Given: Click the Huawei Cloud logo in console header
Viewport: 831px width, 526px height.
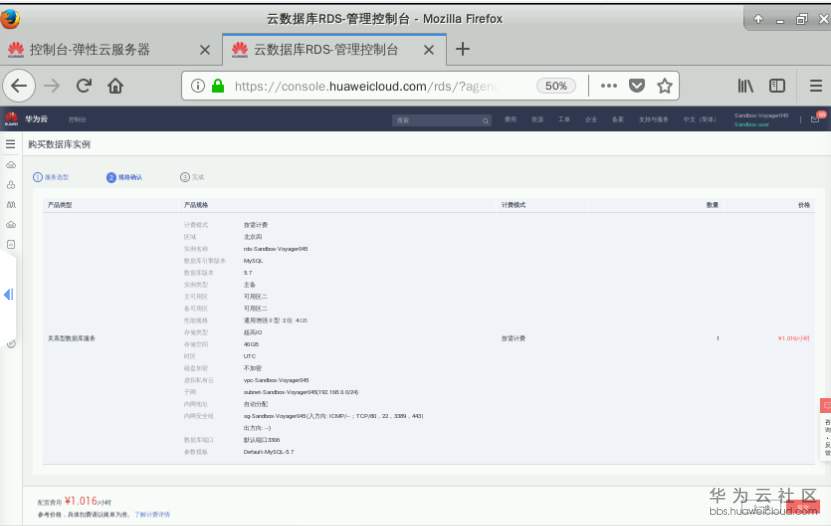Looking at the screenshot, I should click(11, 119).
